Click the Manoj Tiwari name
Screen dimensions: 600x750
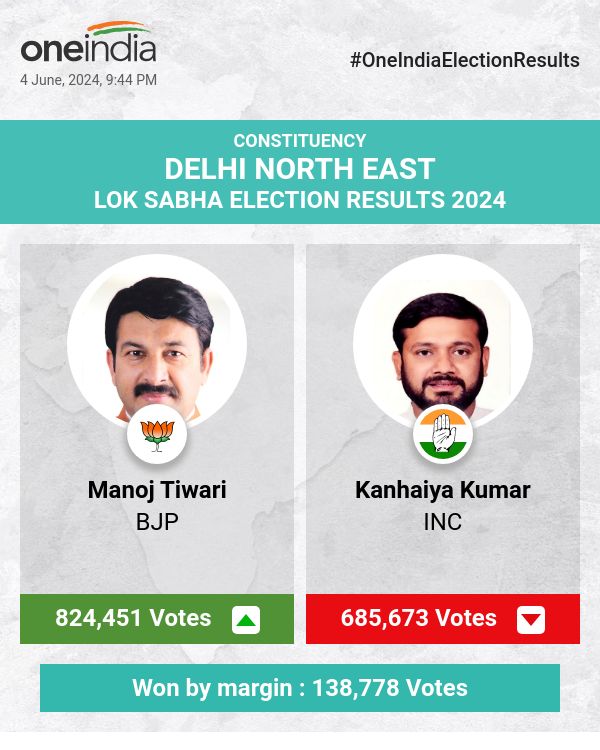[157, 490]
